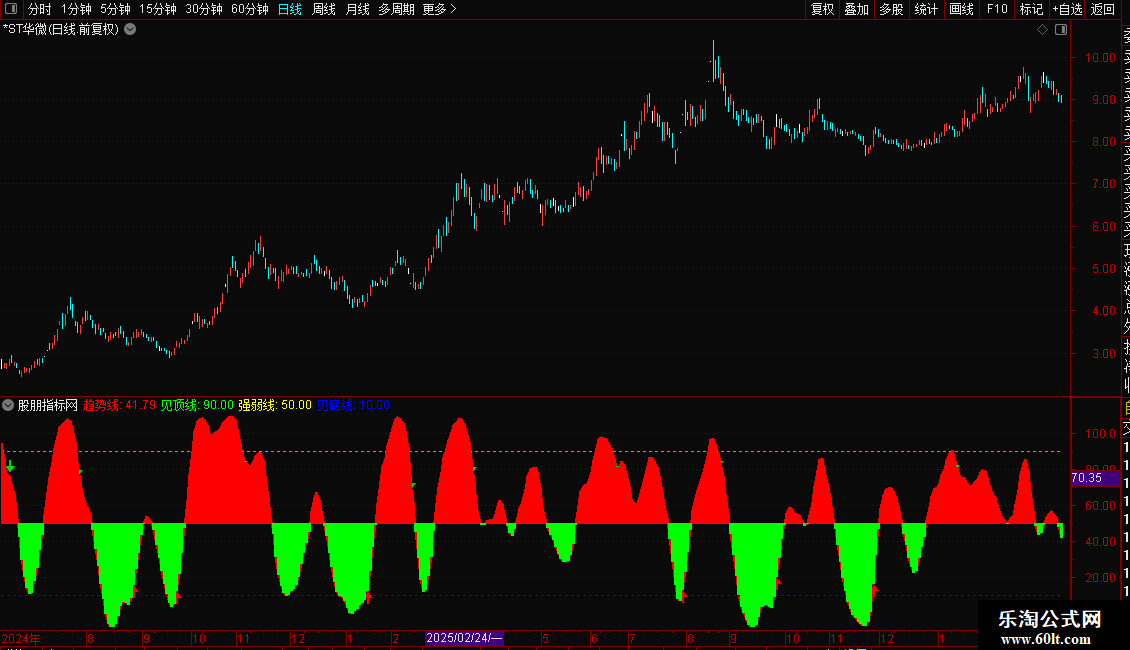Click the 返回 back button

1103,9
